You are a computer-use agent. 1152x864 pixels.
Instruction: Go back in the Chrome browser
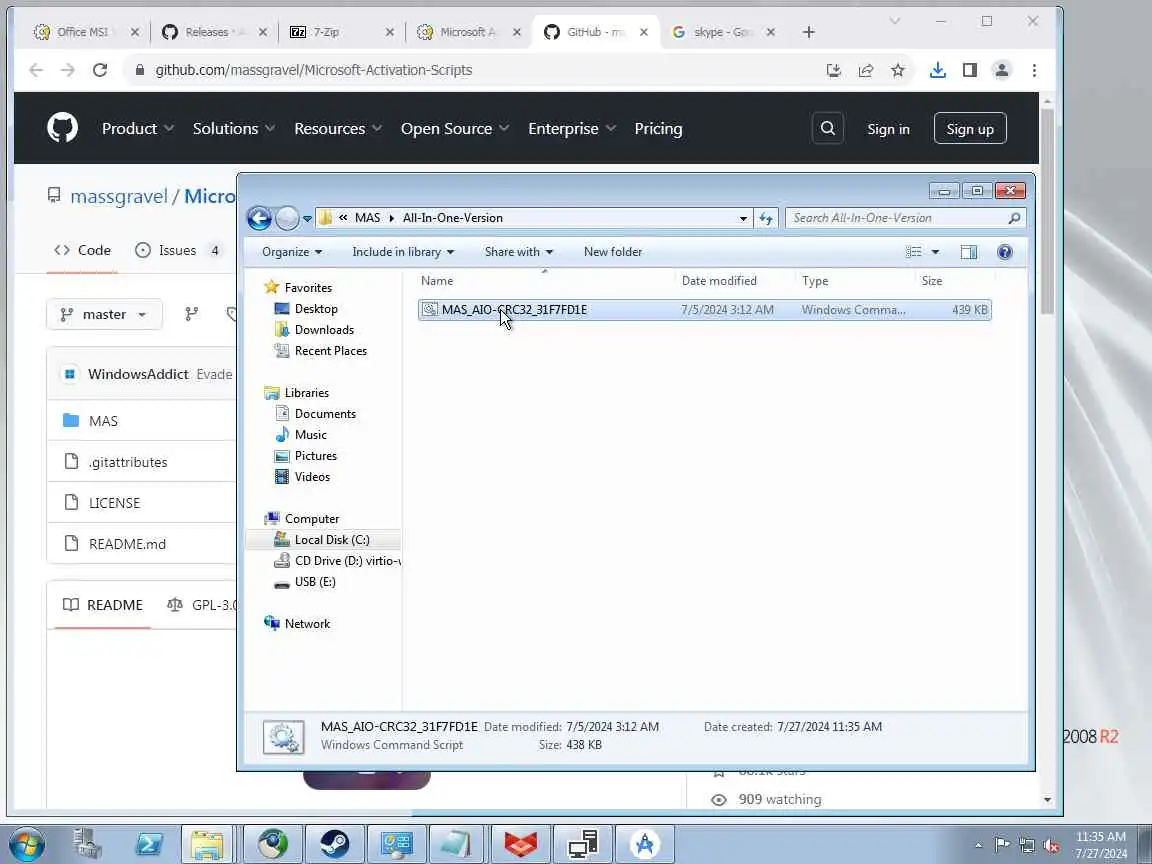coord(35,70)
